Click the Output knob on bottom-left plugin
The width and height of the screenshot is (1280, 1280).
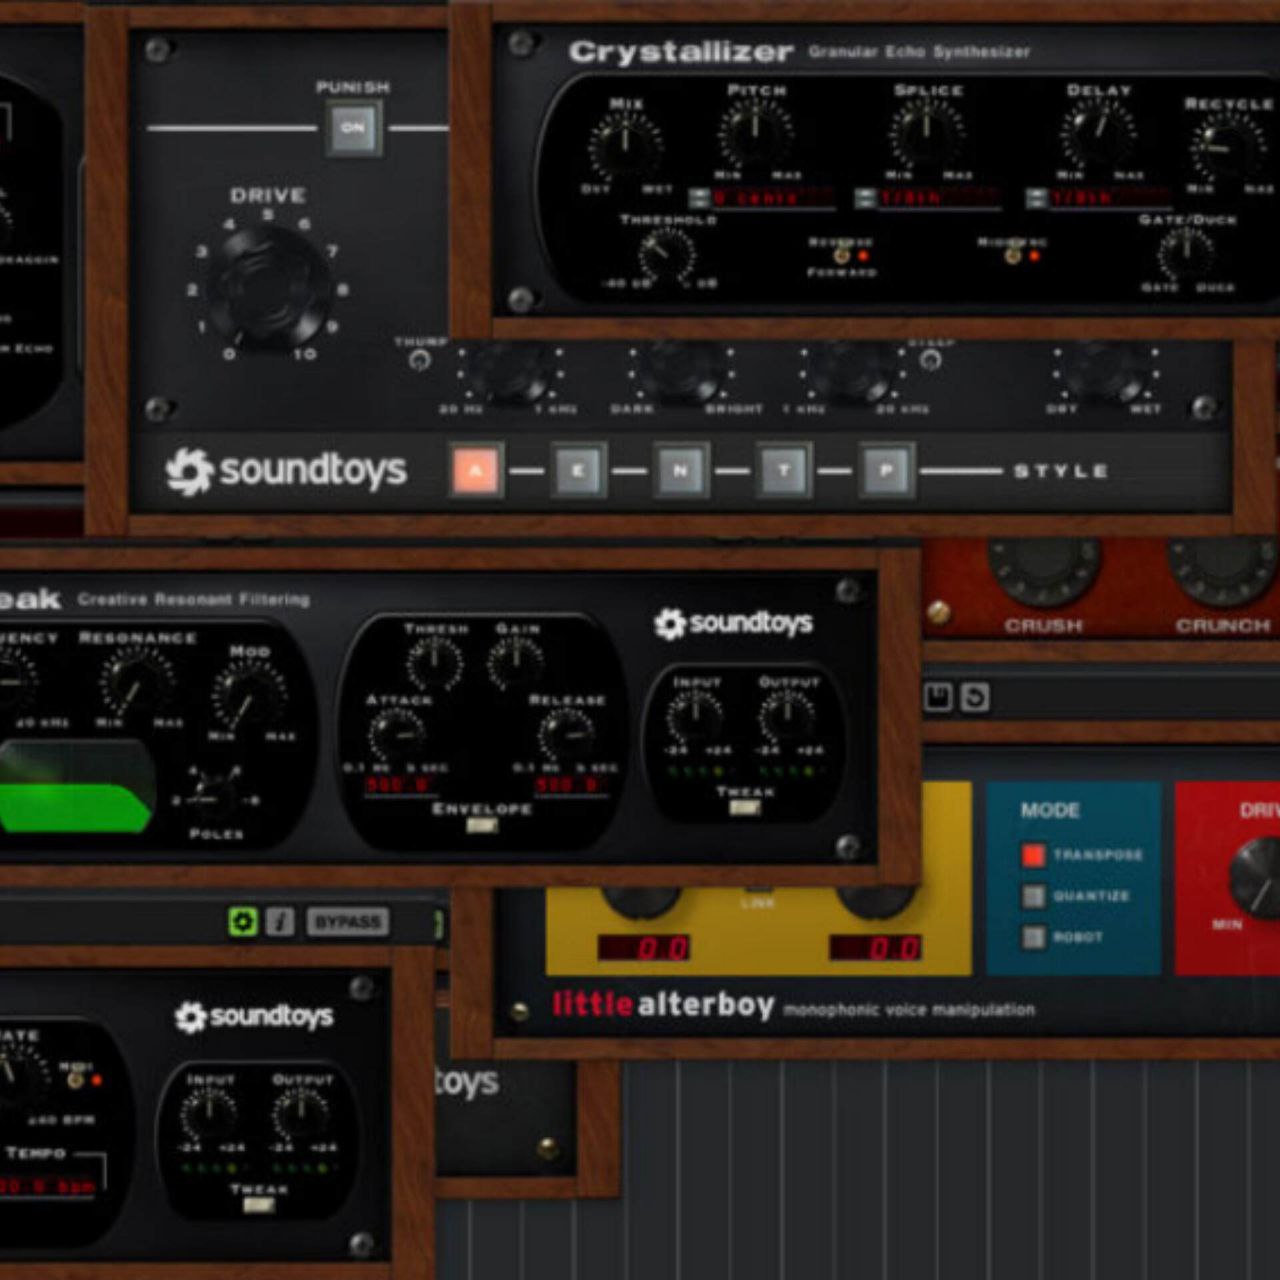pyautogui.click(x=301, y=1114)
